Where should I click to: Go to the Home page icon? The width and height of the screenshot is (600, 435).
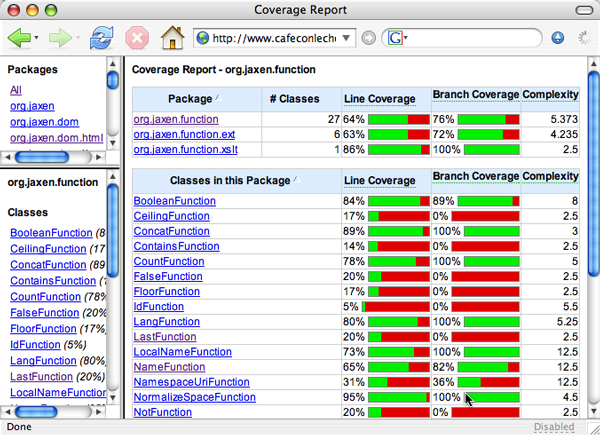[173, 38]
